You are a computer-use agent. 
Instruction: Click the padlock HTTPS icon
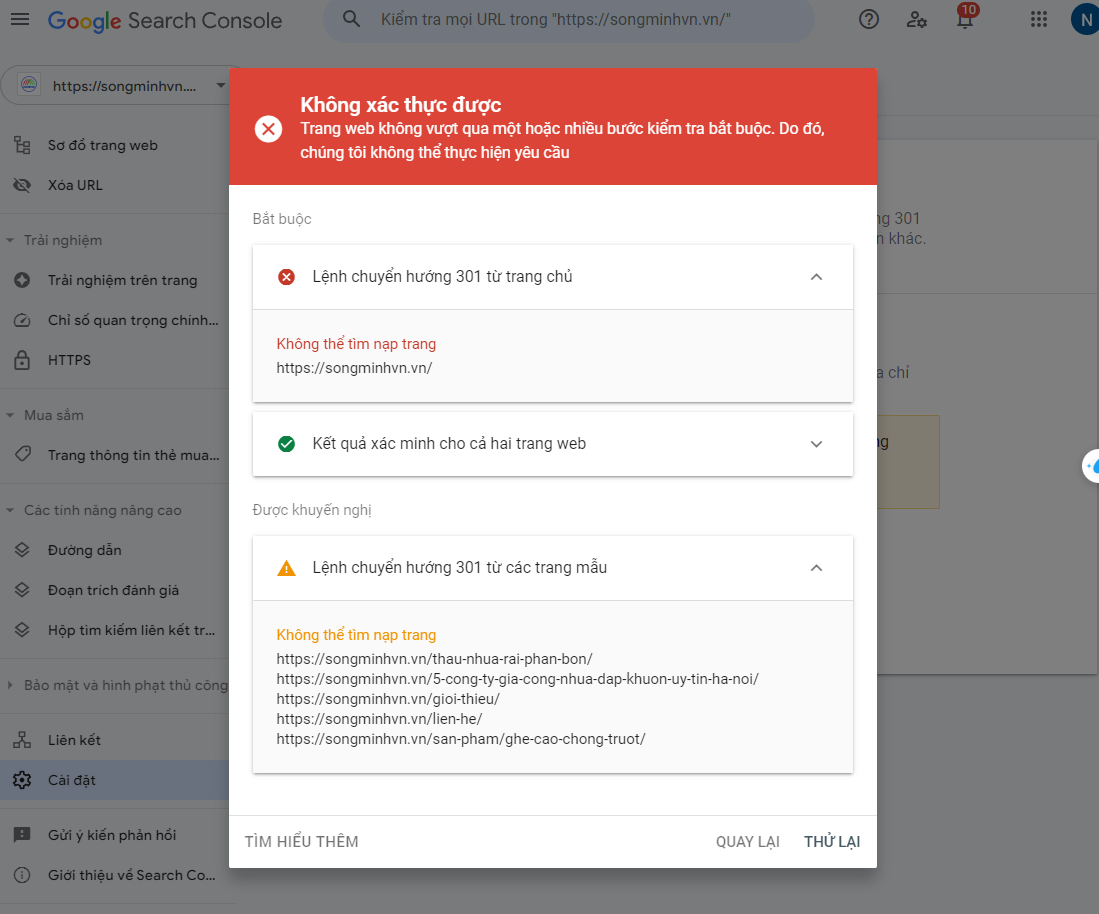click(x=22, y=360)
